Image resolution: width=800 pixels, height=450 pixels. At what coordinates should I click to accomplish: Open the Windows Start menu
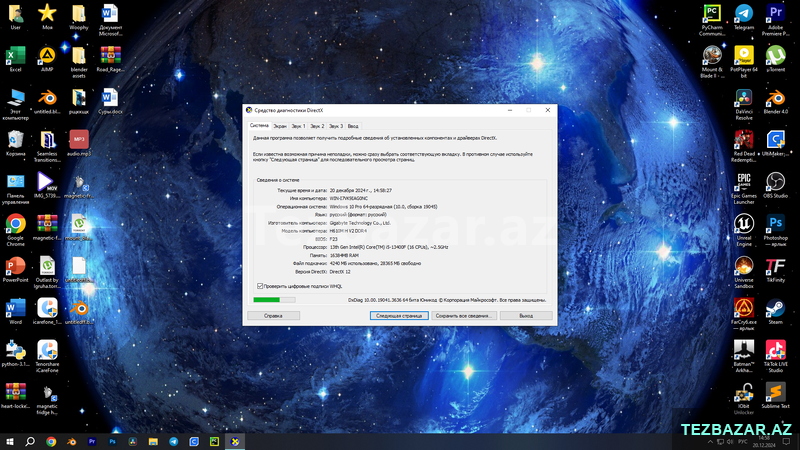pyautogui.click(x=10, y=442)
